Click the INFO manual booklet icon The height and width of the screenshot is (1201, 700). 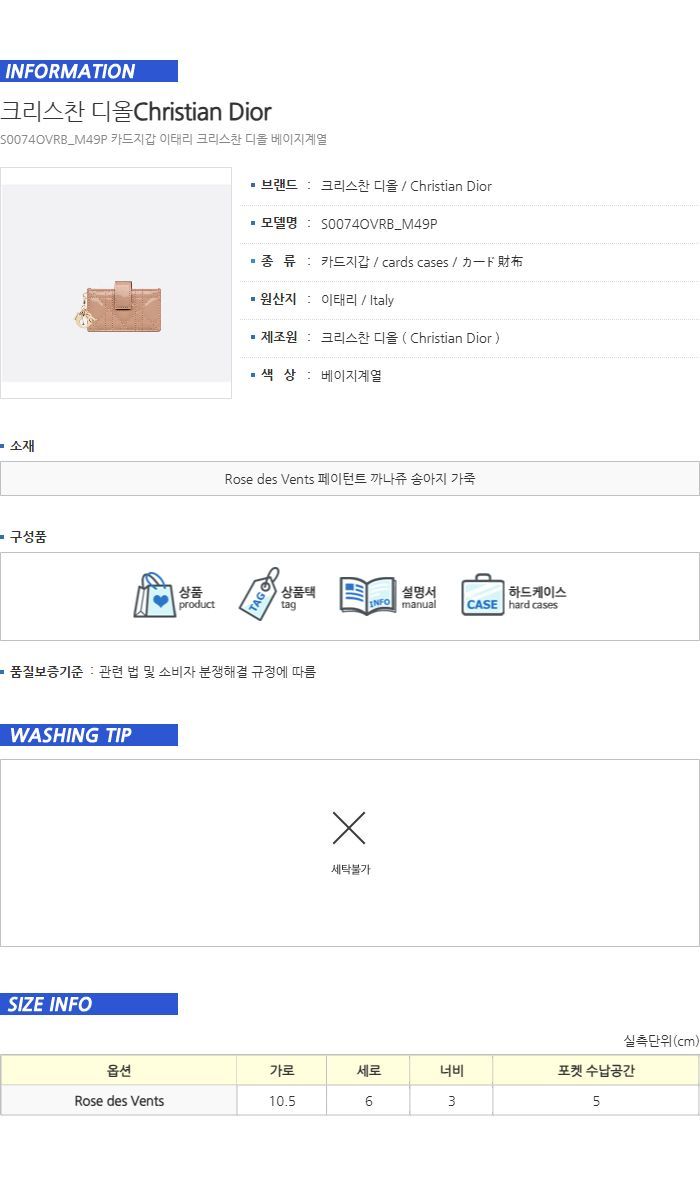click(367, 595)
